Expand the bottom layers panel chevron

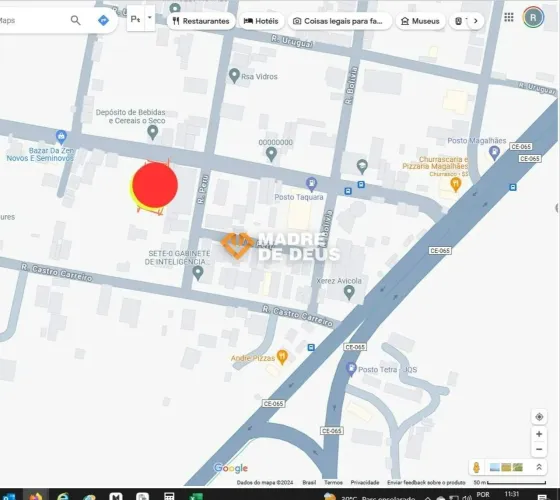(539, 467)
